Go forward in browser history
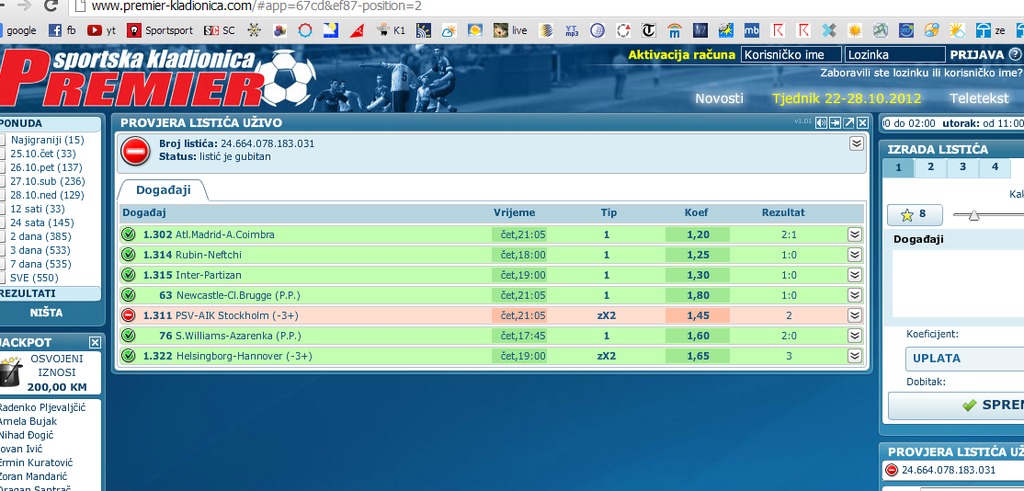The height and width of the screenshot is (491, 1024). click(24, 6)
